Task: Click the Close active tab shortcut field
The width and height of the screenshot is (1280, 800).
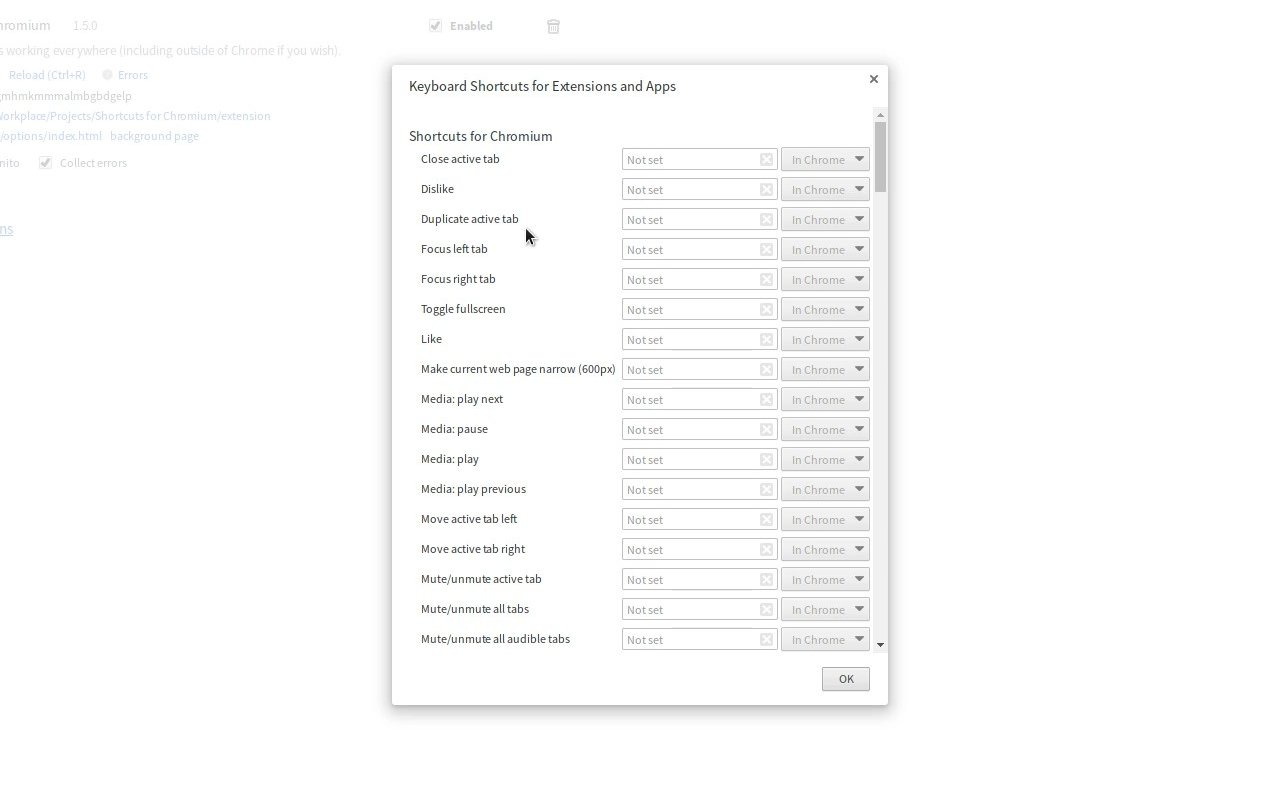Action: coord(699,160)
